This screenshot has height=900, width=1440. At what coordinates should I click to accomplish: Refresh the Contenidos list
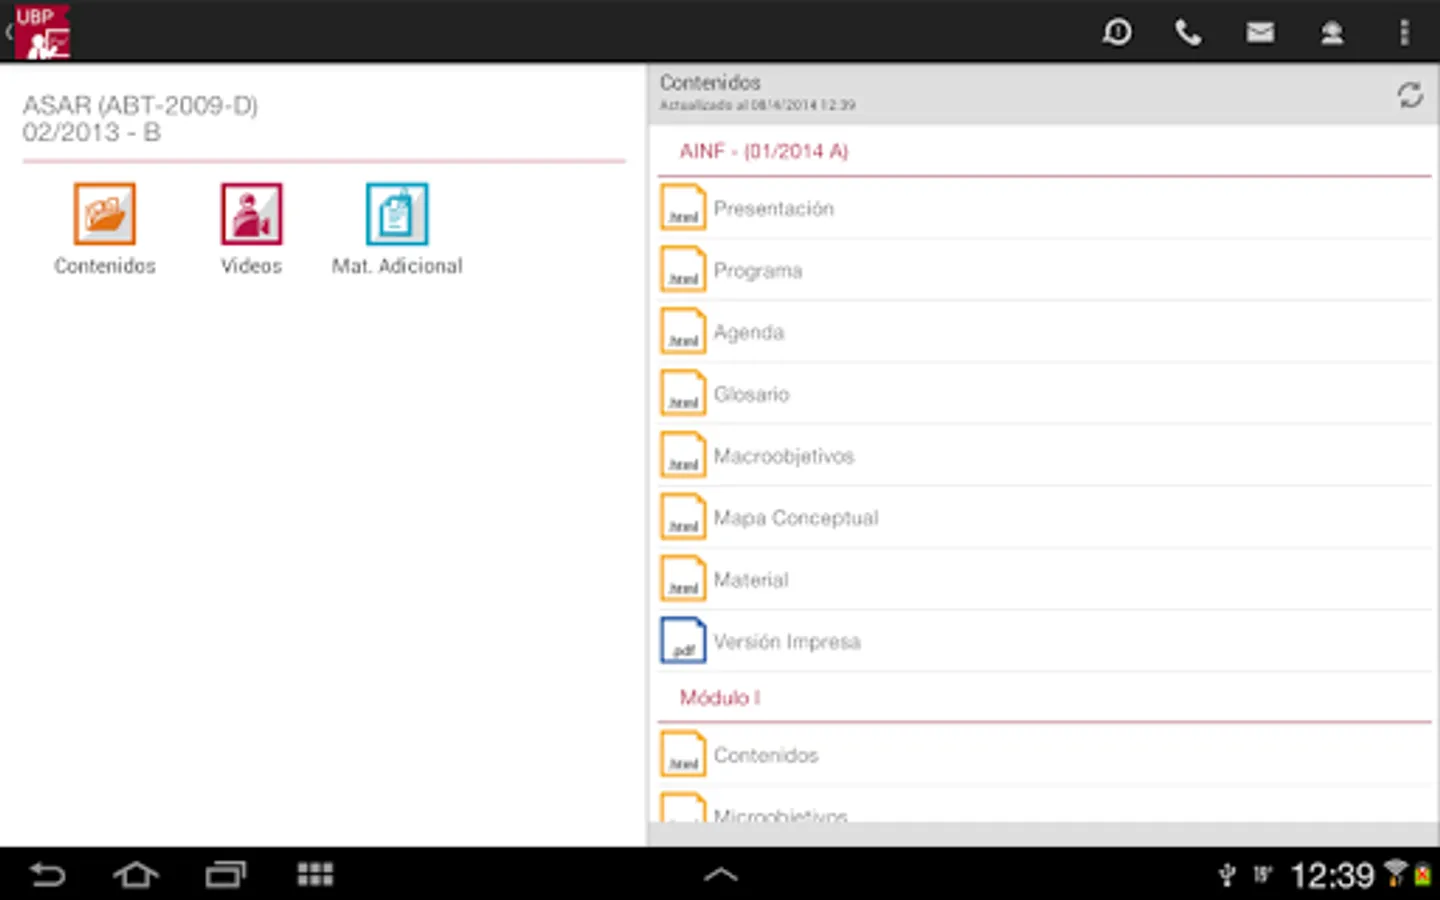(1410, 95)
